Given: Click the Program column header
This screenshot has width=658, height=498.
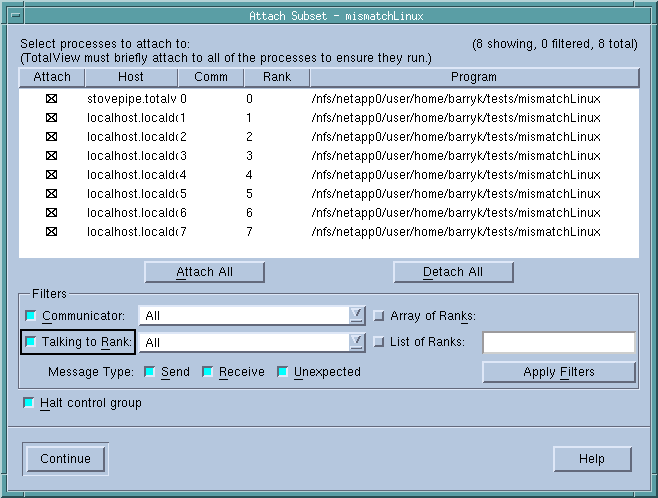Looking at the screenshot, I should click(473, 77).
